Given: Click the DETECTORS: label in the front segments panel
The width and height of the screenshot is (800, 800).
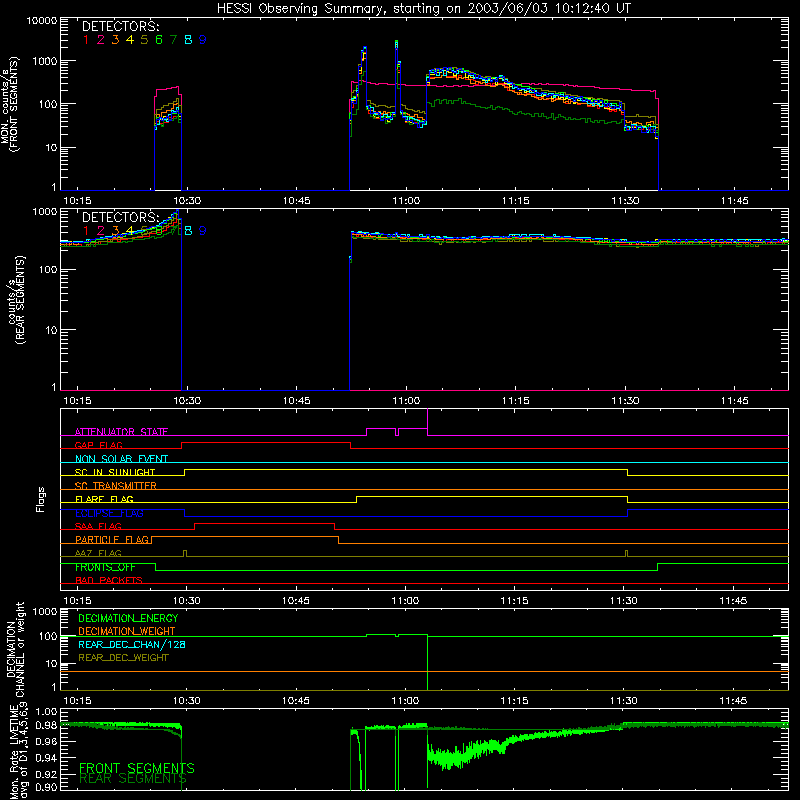Looking at the screenshot, I should (x=120, y=26).
